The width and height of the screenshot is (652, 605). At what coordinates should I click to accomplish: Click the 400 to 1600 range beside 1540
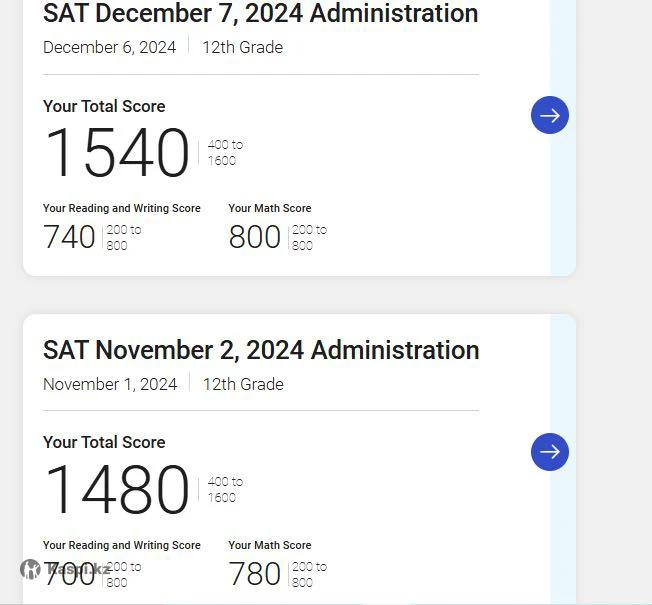point(224,152)
